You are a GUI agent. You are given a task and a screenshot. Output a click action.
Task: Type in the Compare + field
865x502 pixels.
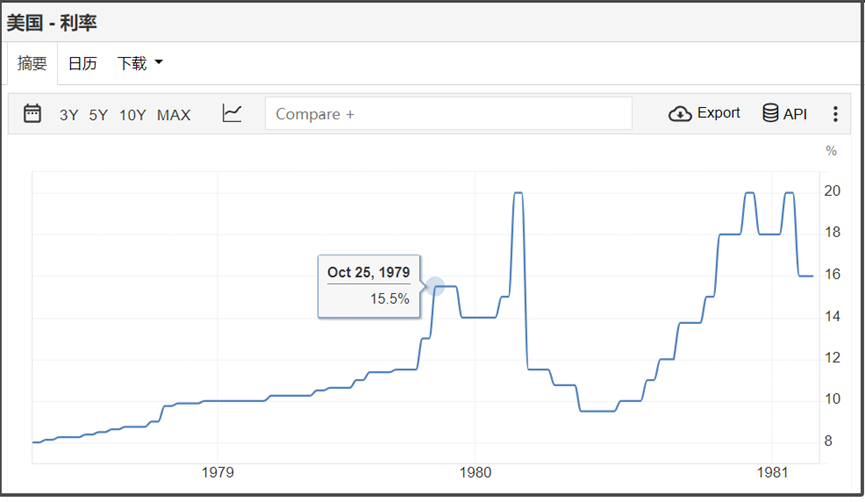point(448,114)
